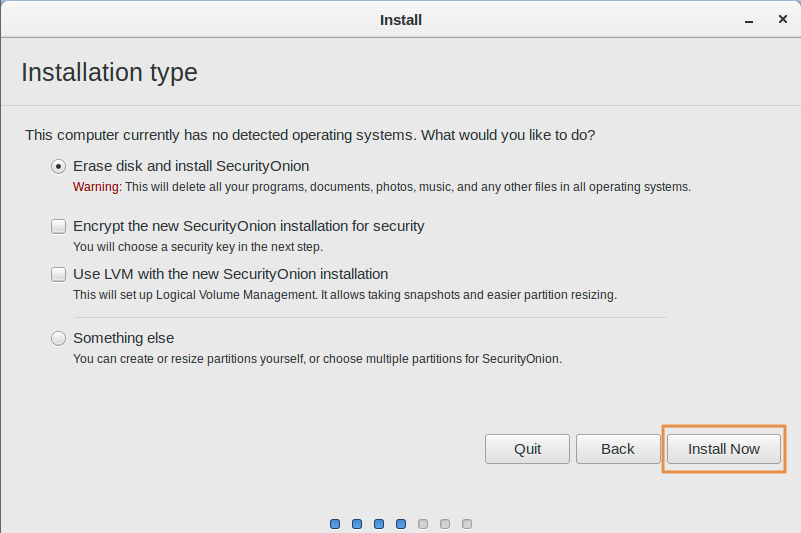801x533 pixels.
Task: Click the Installation type heading
Action: (x=109, y=72)
